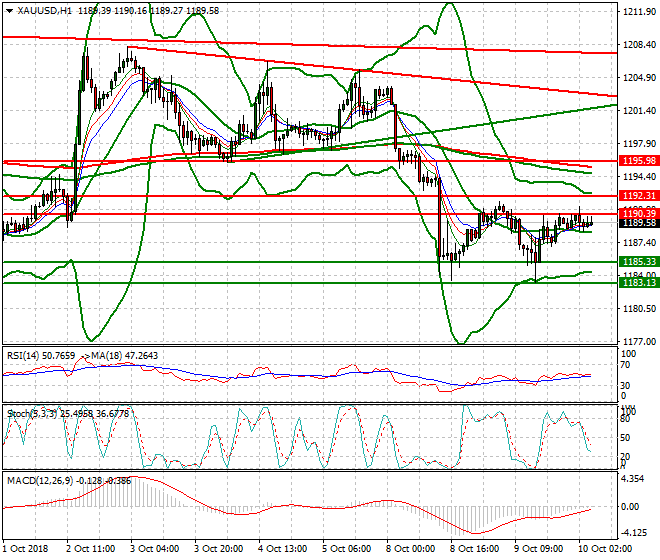
Task: Click the RSI scale level 30
Action: tap(626, 386)
